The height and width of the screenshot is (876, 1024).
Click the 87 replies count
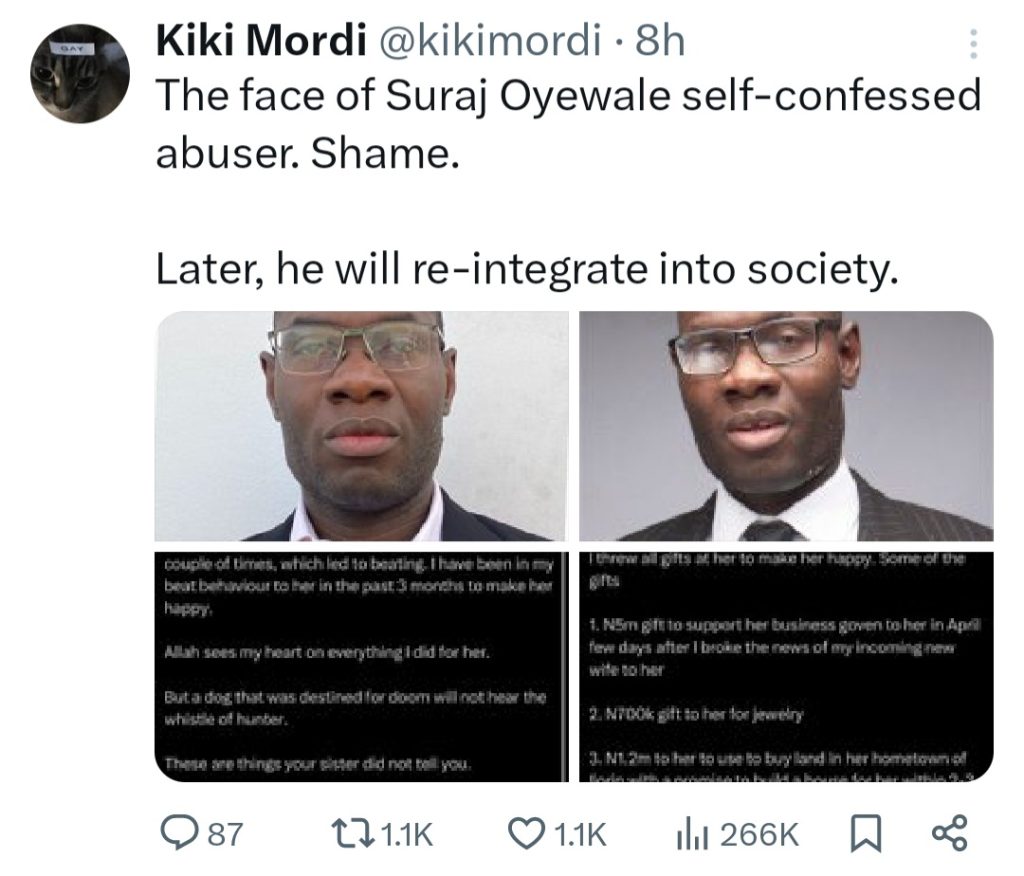[225, 835]
